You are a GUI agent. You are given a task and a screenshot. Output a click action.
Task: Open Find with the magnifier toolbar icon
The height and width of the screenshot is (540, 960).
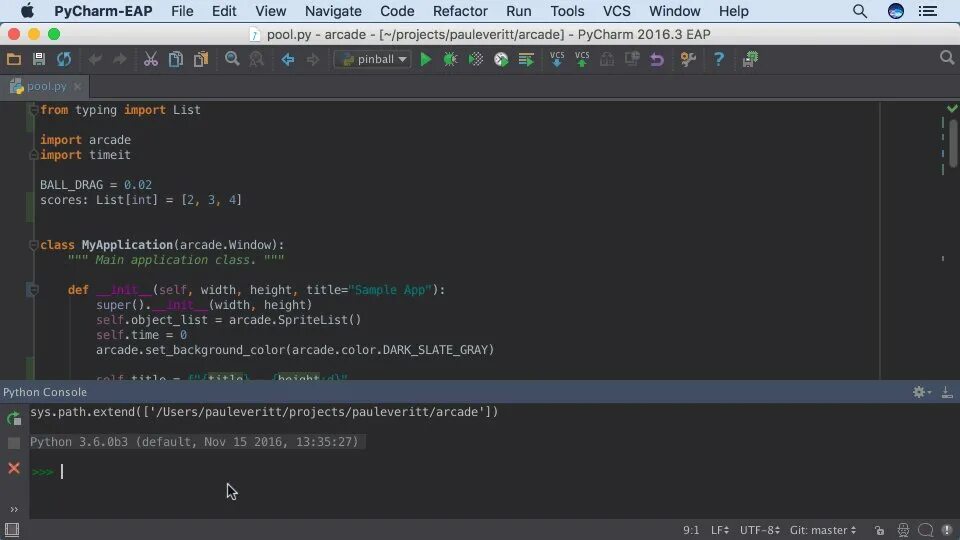coord(232,59)
